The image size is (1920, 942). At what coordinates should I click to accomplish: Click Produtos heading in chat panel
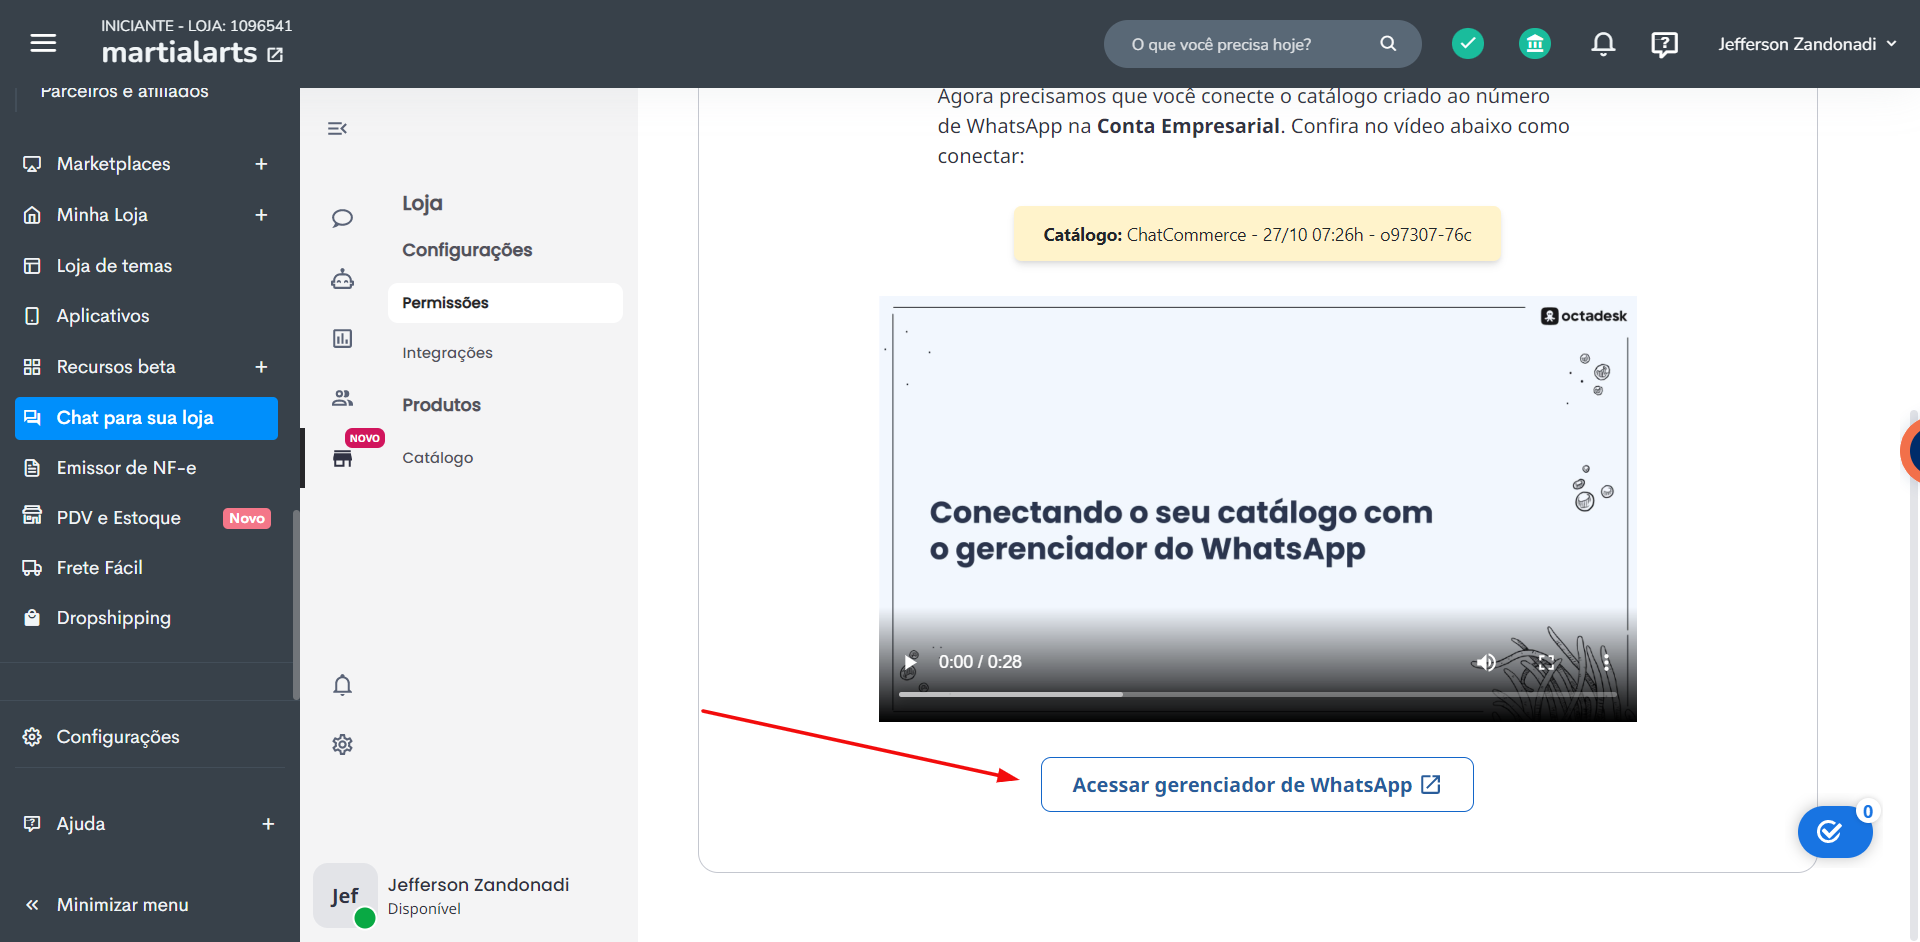(x=441, y=405)
